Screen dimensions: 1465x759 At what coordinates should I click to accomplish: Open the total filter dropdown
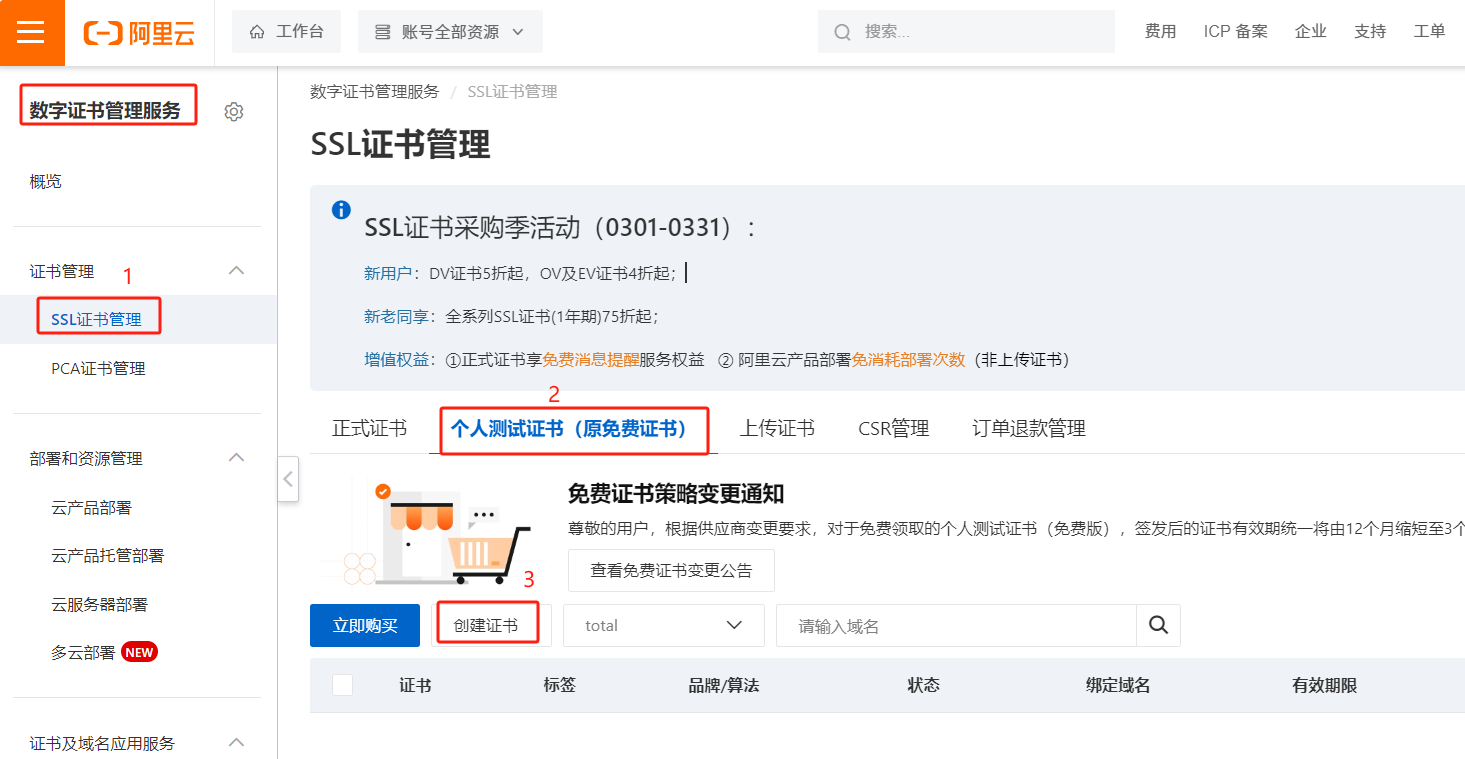tap(663, 625)
